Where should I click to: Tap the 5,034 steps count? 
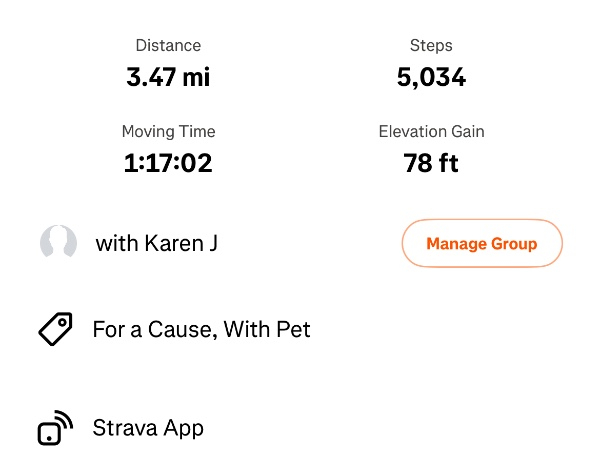431,77
